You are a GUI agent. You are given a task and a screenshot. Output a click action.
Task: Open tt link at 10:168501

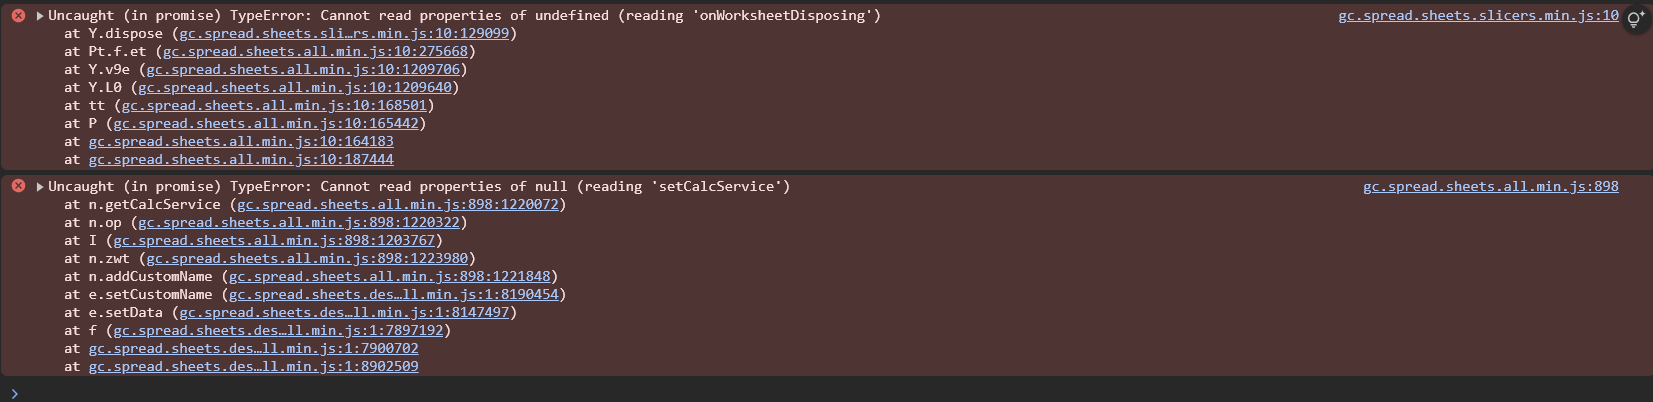(274, 106)
